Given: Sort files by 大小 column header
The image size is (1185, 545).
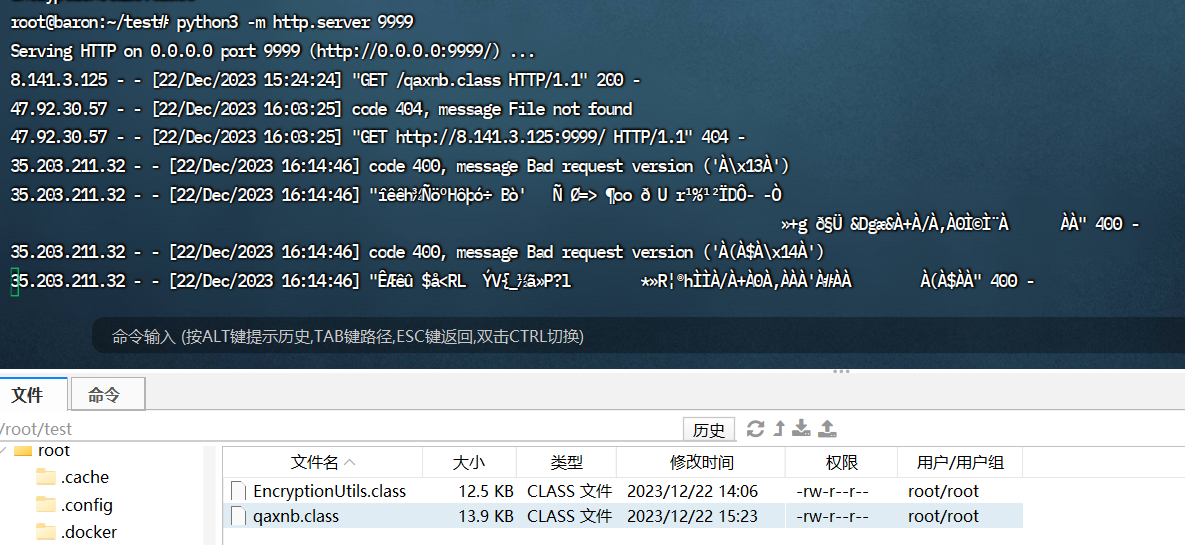Looking at the screenshot, I should pos(468,462).
